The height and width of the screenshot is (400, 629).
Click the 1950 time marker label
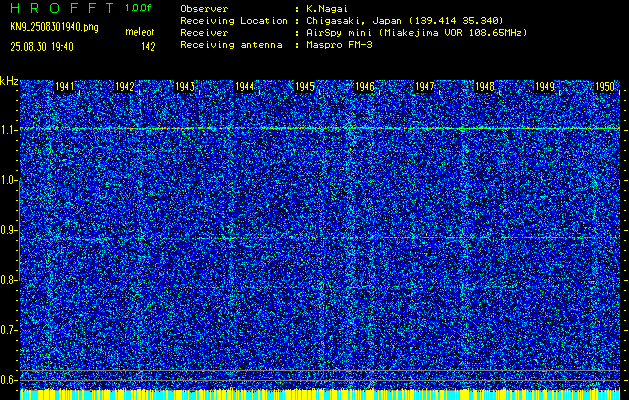(605, 87)
